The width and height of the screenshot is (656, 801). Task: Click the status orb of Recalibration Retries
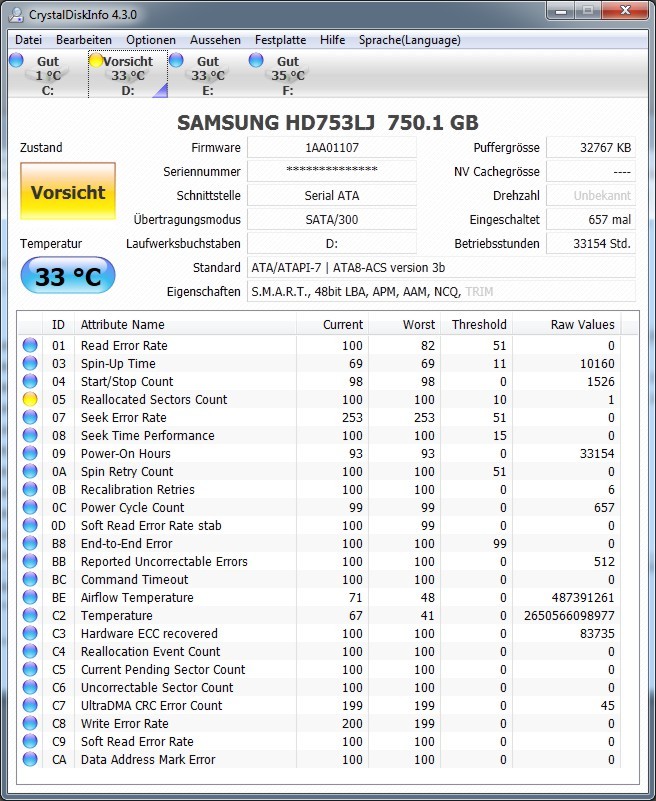(x=30, y=489)
